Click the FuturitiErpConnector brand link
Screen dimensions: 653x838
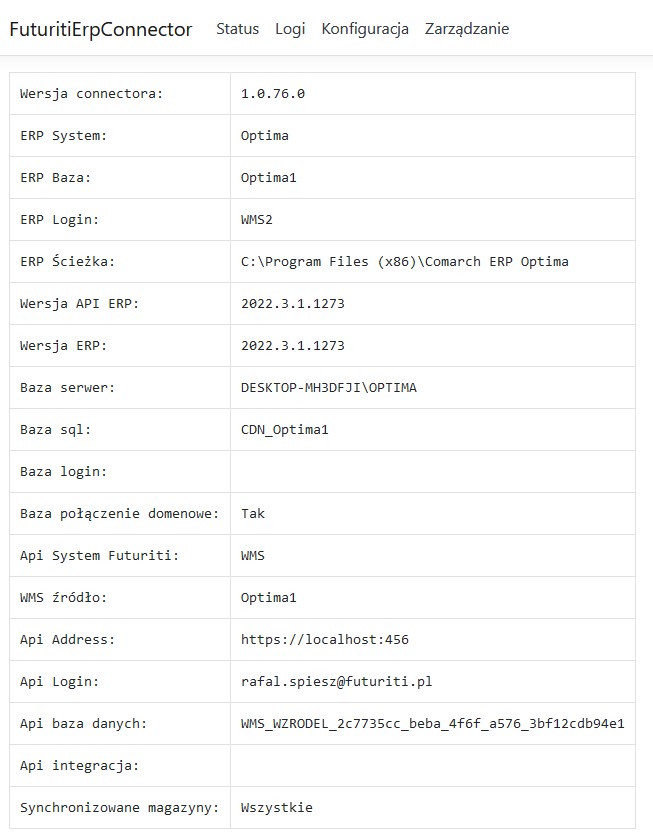click(100, 29)
